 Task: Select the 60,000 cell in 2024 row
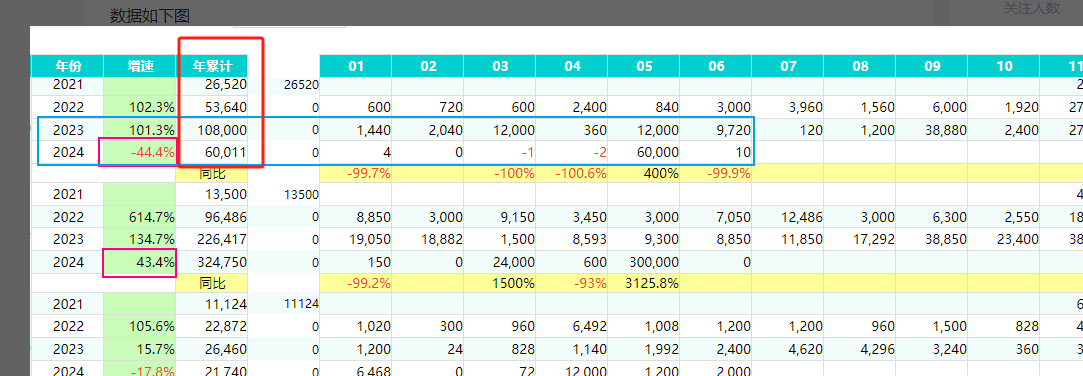click(x=644, y=152)
